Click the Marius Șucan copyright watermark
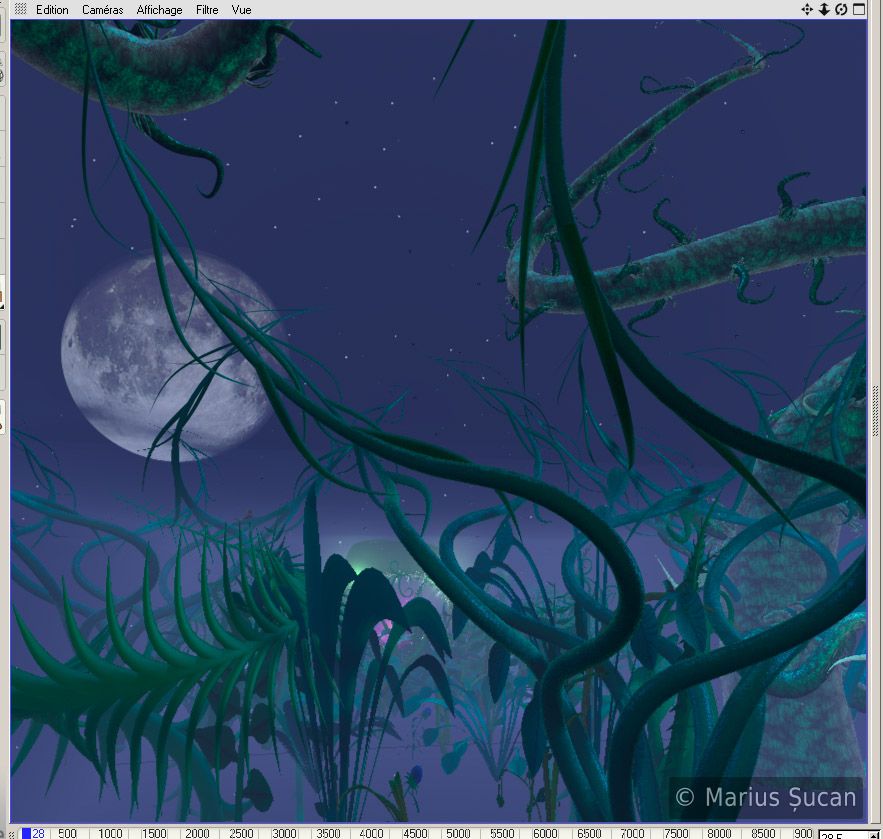Screen dimensions: 883x839 point(766,797)
